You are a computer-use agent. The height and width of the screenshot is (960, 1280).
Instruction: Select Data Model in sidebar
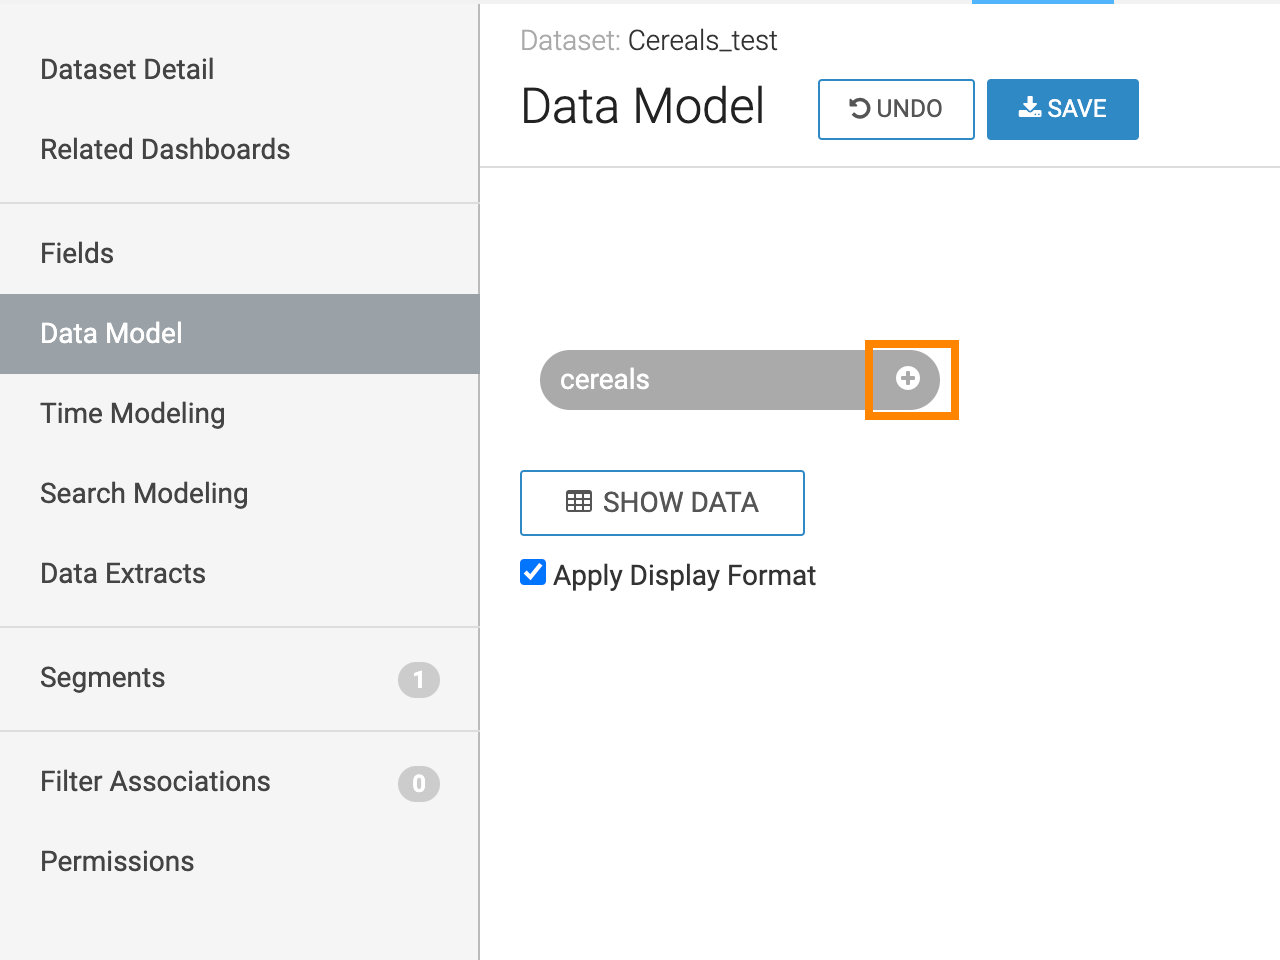[x=111, y=333]
